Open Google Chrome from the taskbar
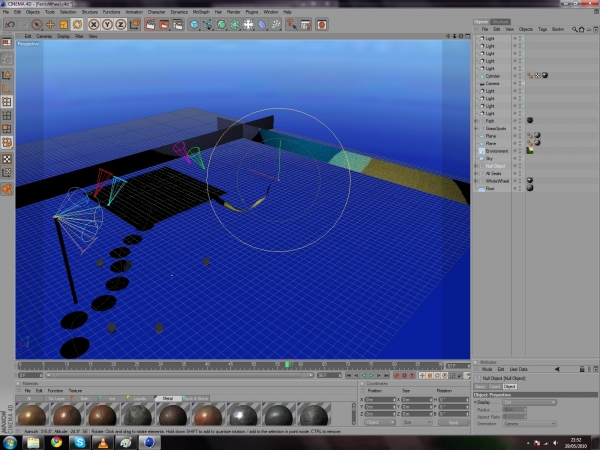 (57, 443)
